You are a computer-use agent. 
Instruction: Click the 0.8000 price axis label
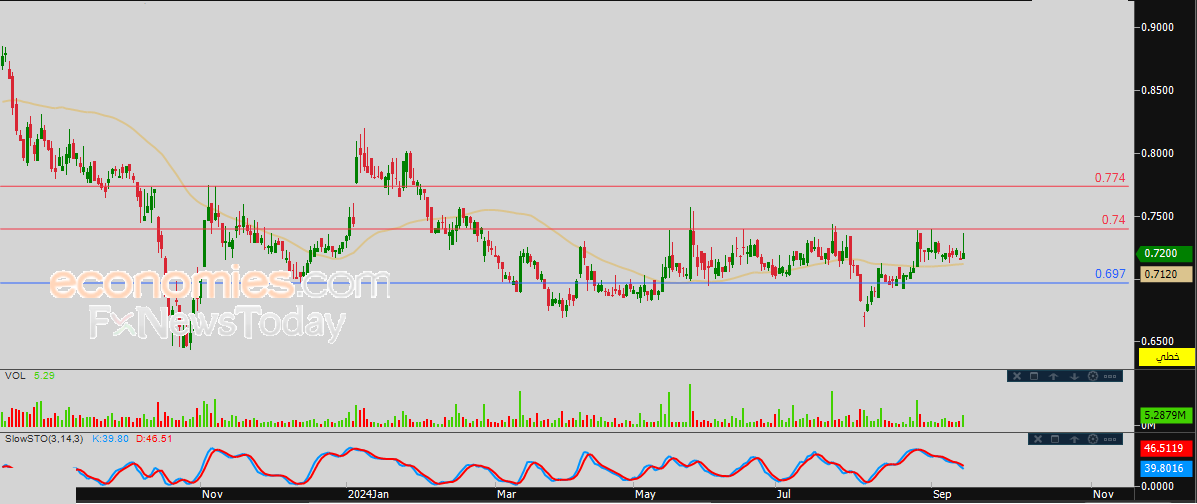(1158, 153)
